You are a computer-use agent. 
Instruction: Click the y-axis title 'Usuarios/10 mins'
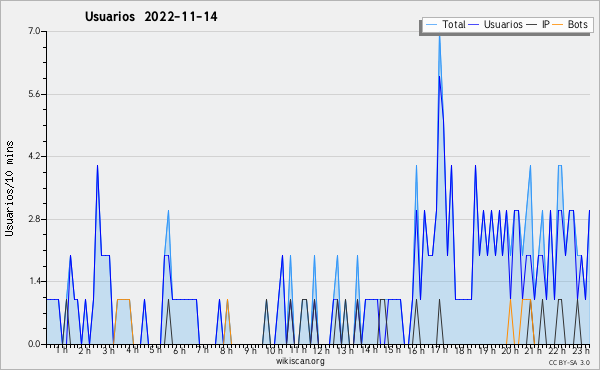(9, 189)
